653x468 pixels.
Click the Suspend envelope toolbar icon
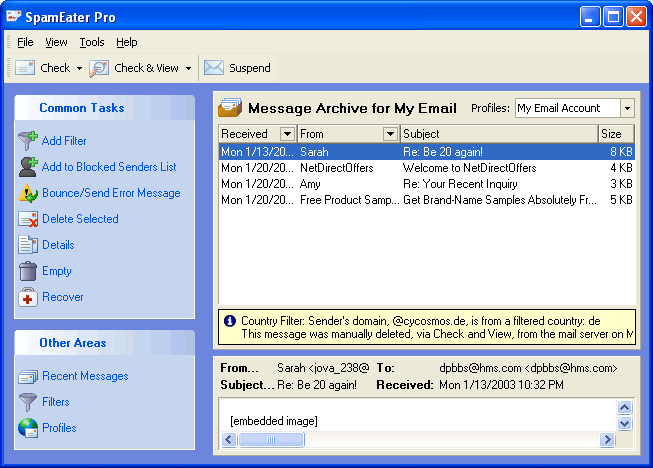point(214,67)
